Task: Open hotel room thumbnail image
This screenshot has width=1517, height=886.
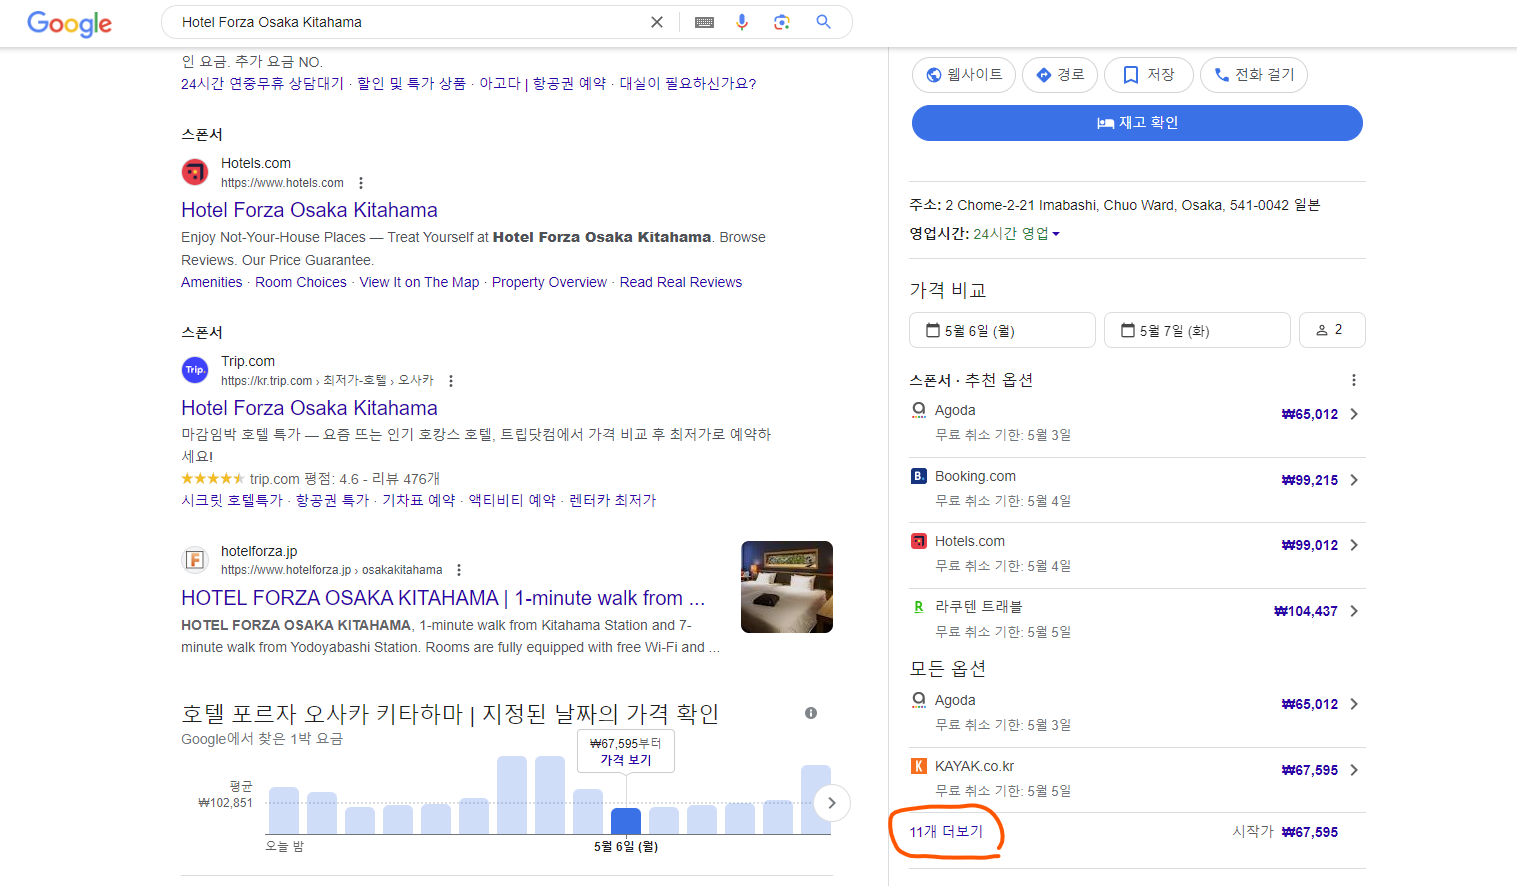Action: (x=787, y=587)
